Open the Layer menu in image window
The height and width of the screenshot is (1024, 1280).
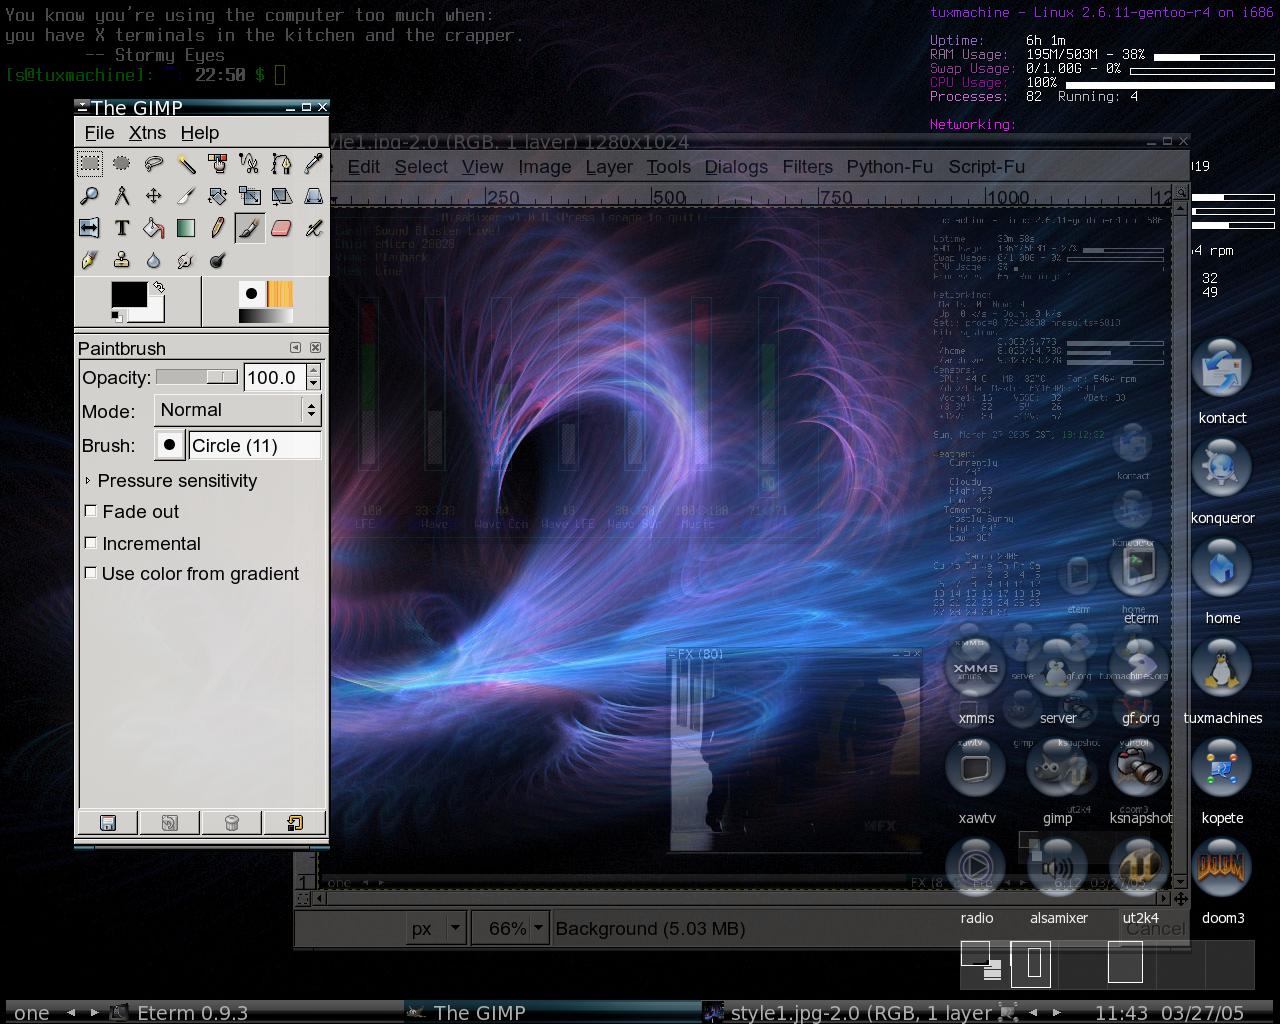(609, 167)
